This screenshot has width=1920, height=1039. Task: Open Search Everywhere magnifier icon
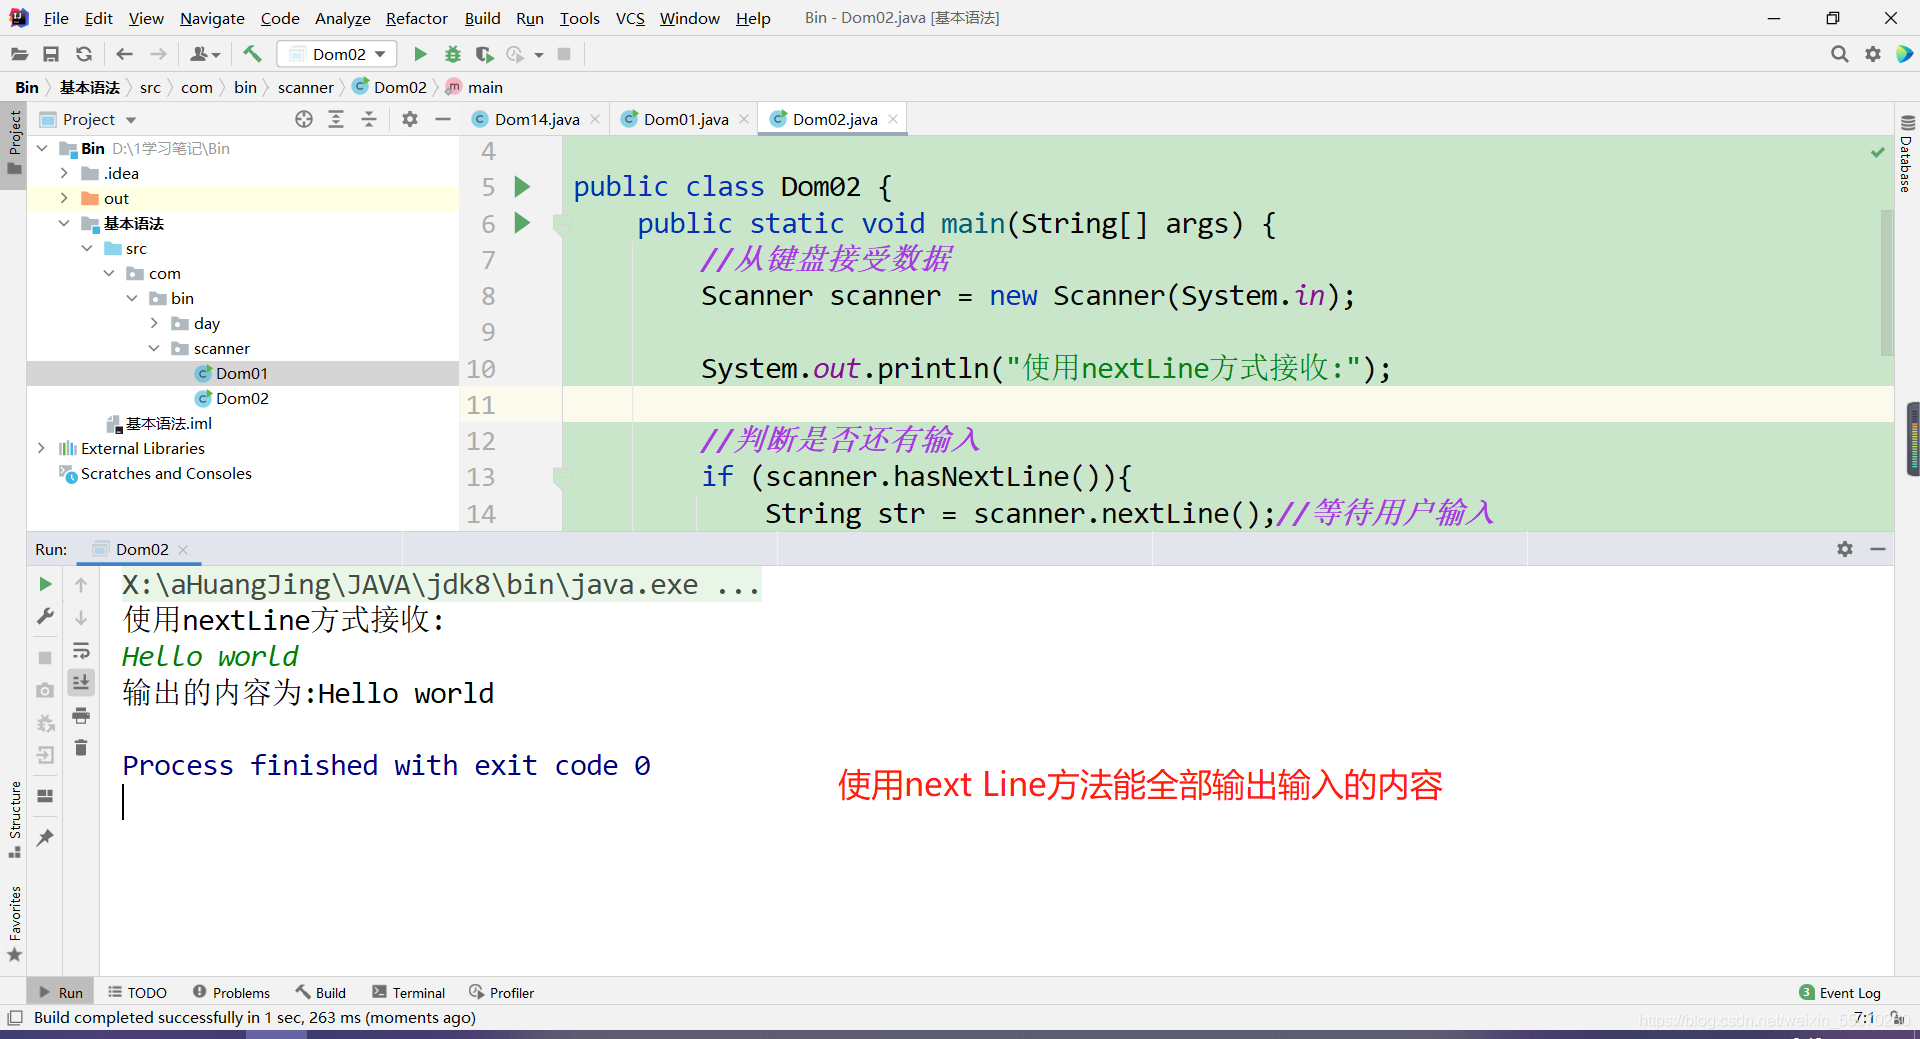click(1839, 54)
